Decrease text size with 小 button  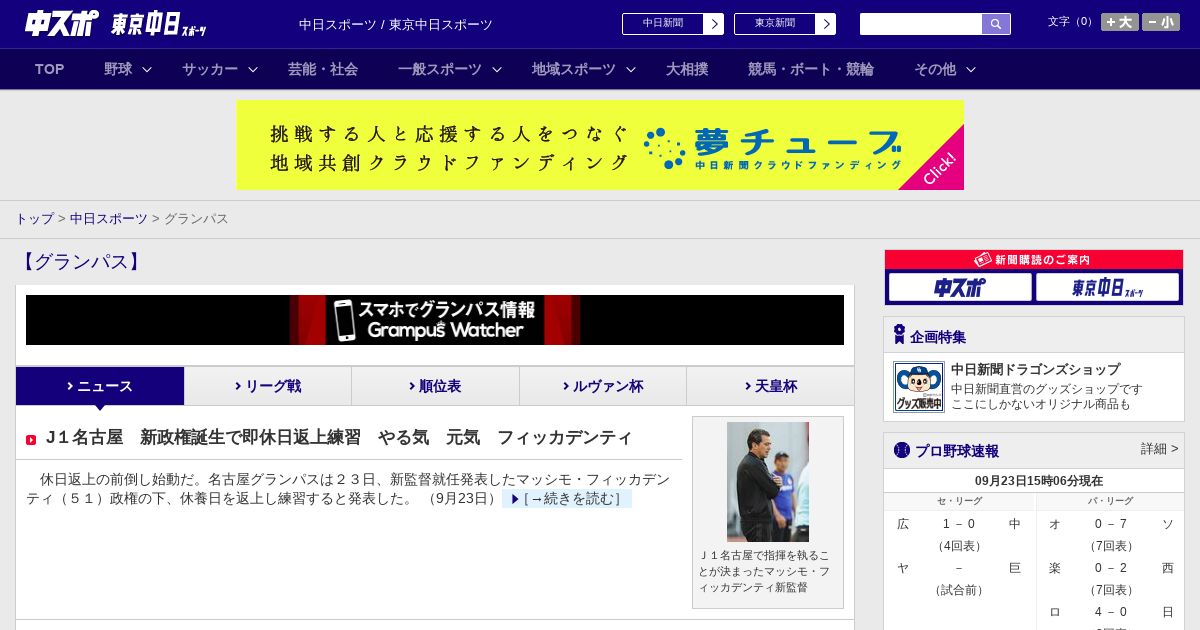tap(1161, 22)
